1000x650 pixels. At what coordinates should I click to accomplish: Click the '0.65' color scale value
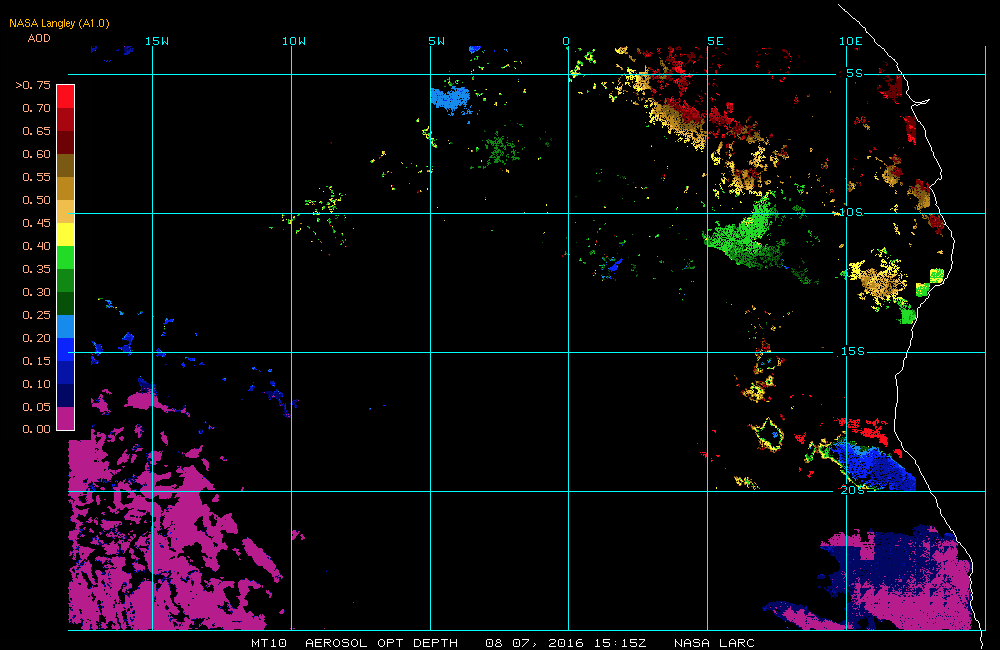(x=36, y=131)
